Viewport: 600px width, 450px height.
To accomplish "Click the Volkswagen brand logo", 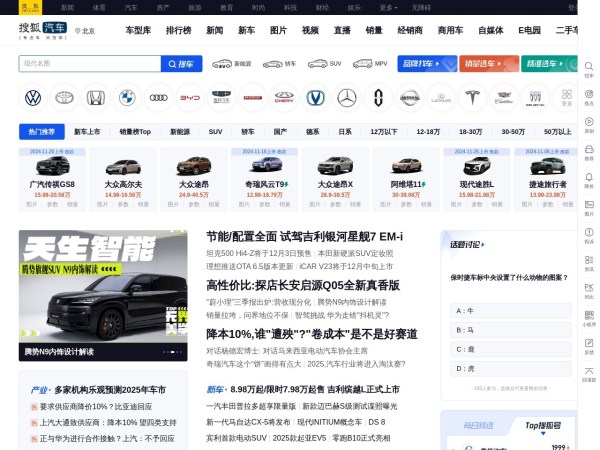I will click(33, 98).
